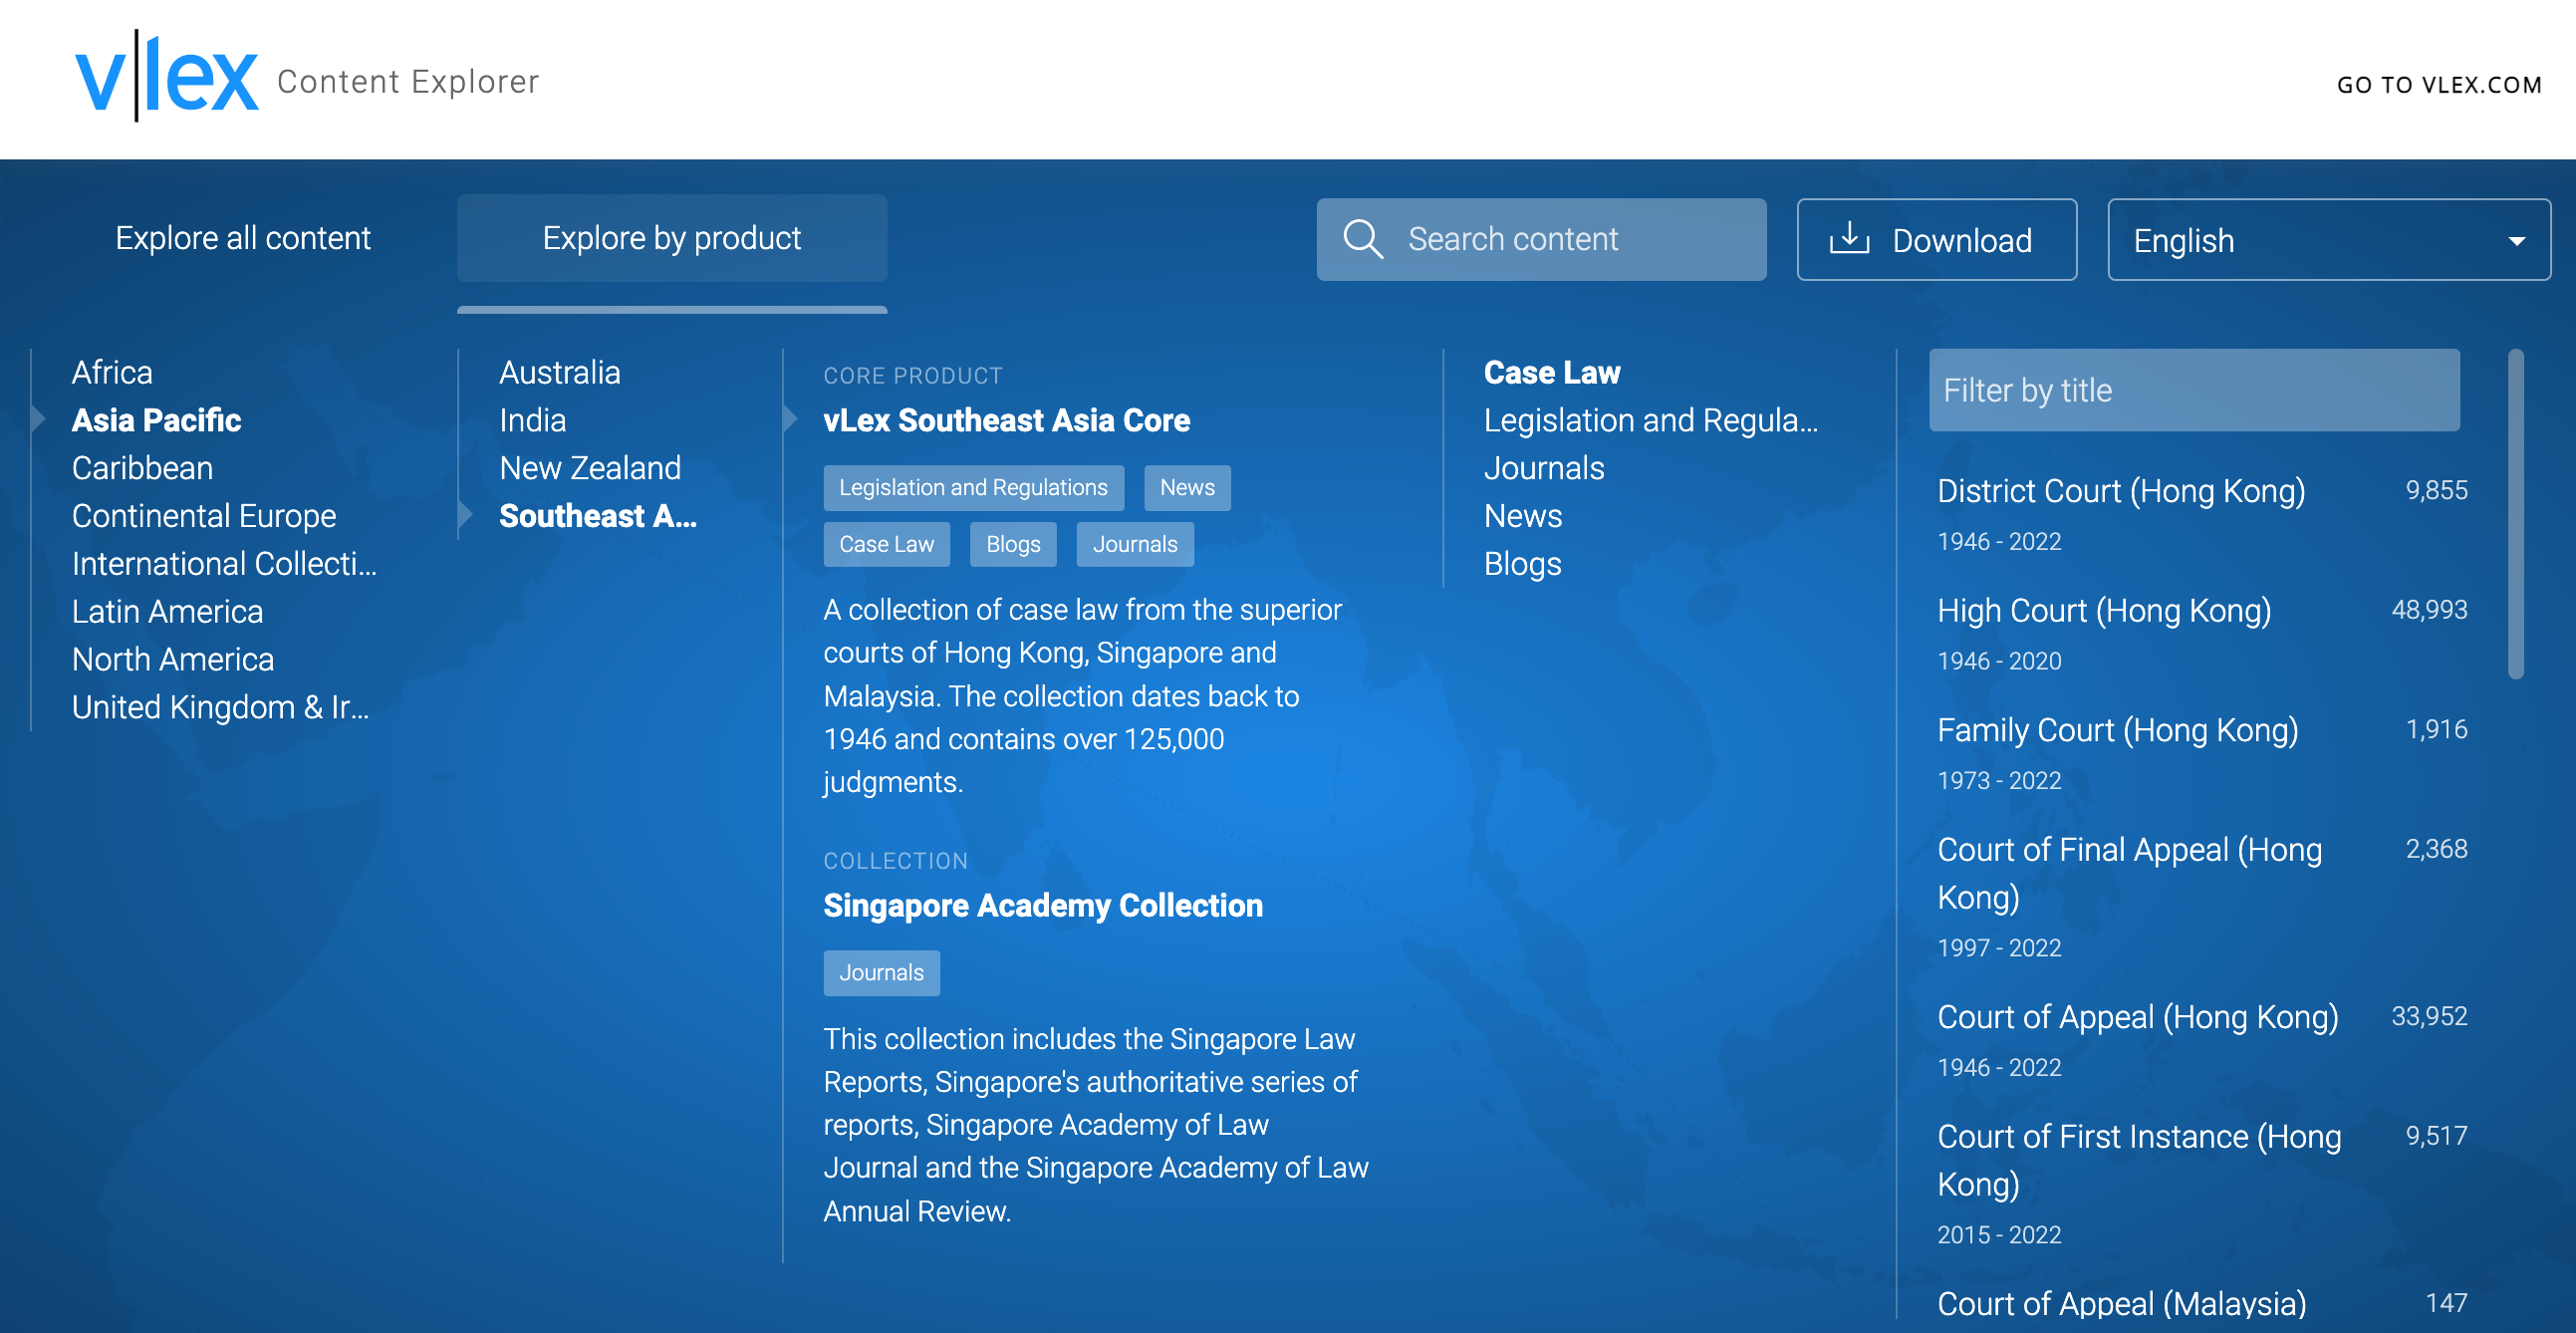Choose India in country list
The width and height of the screenshot is (2576, 1333).
click(x=533, y=420)
